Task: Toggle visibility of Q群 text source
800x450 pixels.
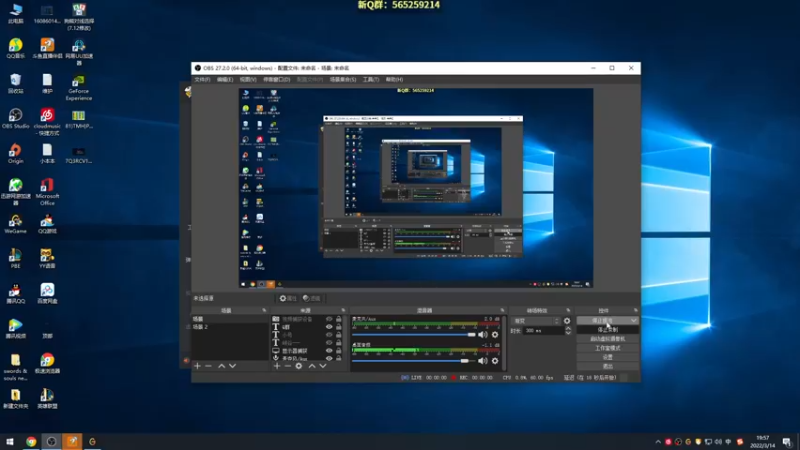Action: coord(329,327)
